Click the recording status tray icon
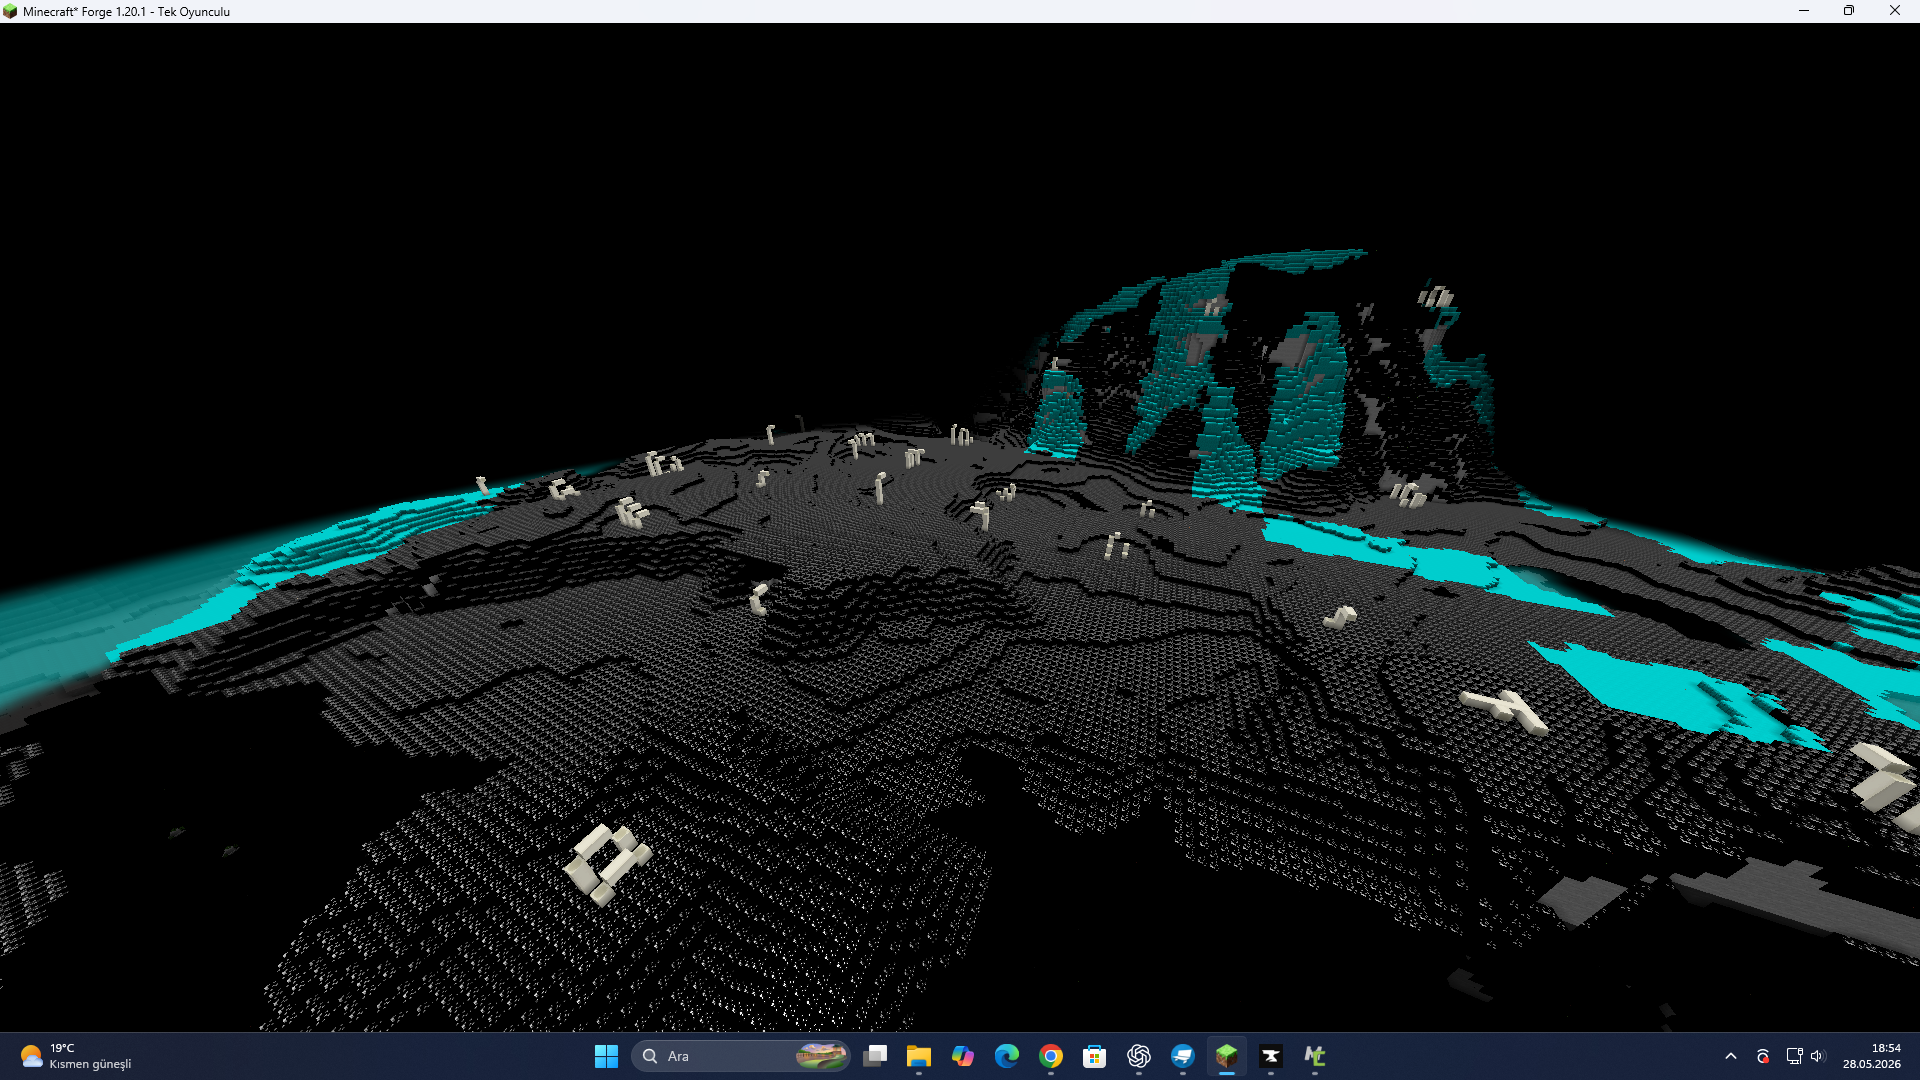 pyautogui.click(x=1763, y=1056)
